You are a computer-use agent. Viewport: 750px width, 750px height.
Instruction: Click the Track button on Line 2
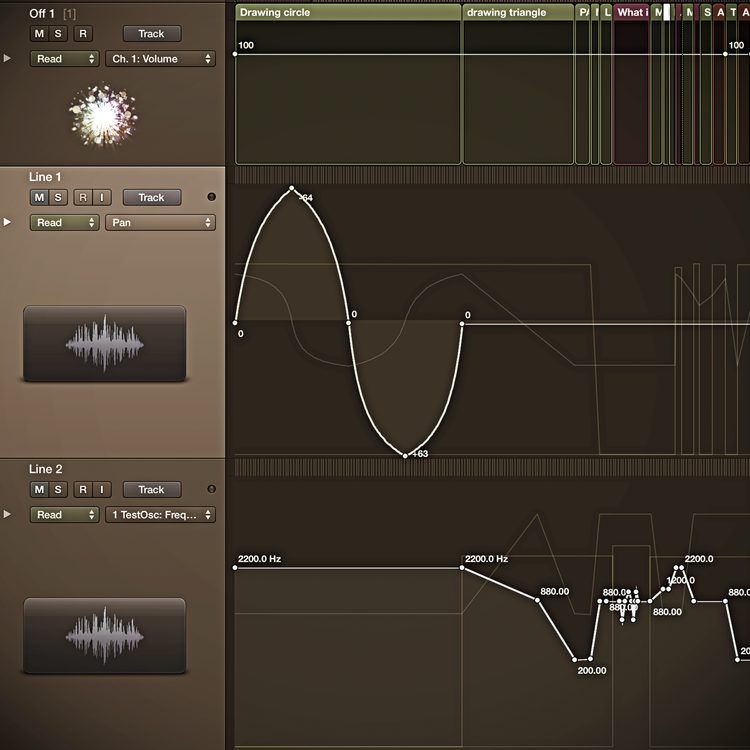click(151, 489)
